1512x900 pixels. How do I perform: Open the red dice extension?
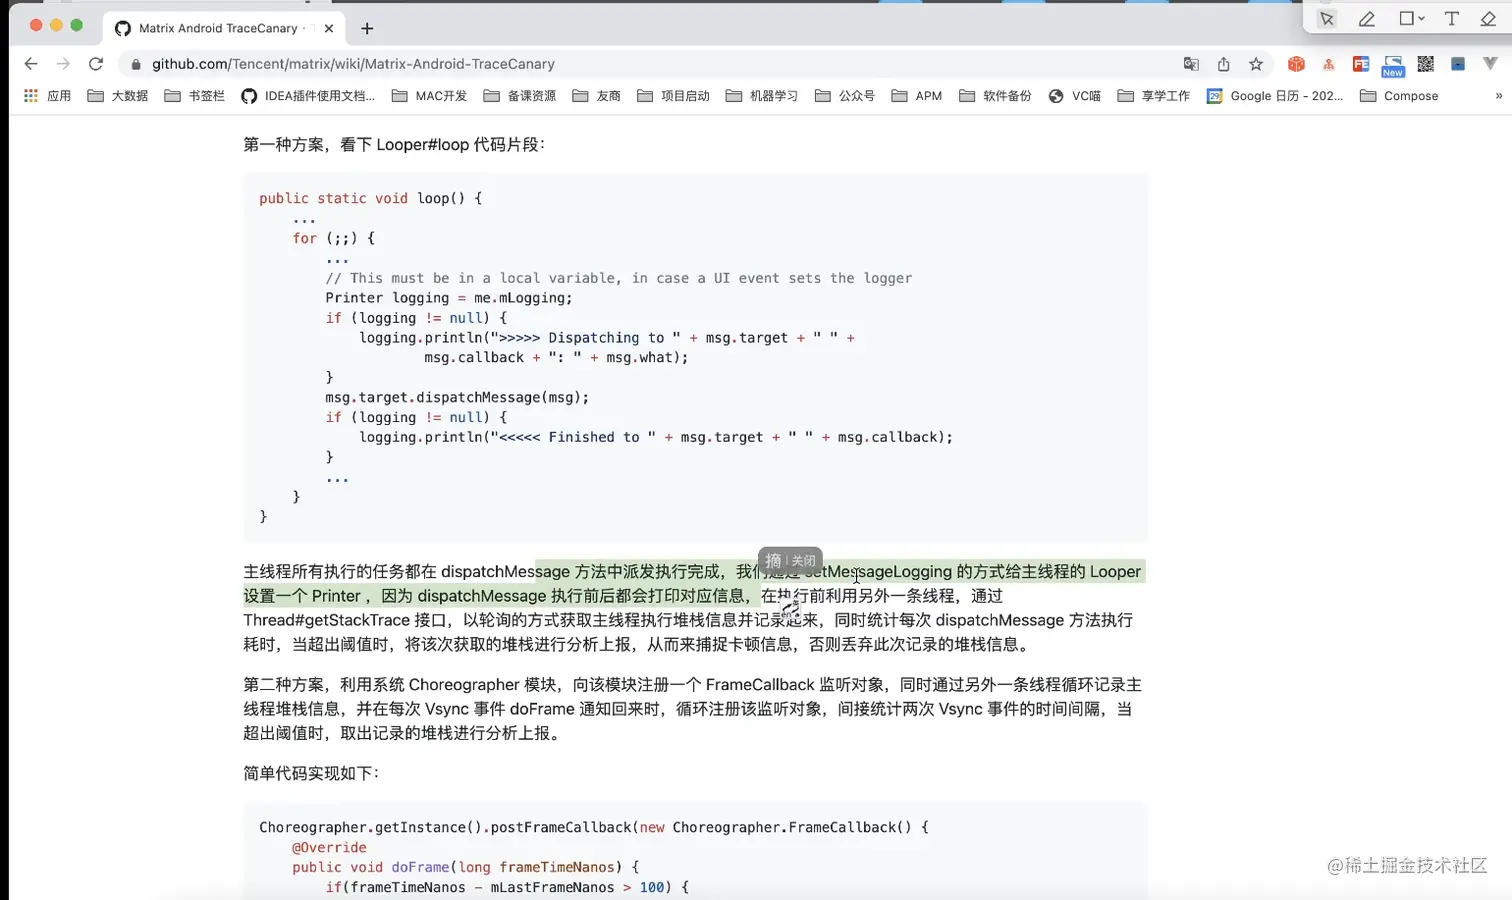click(1296, 64)
